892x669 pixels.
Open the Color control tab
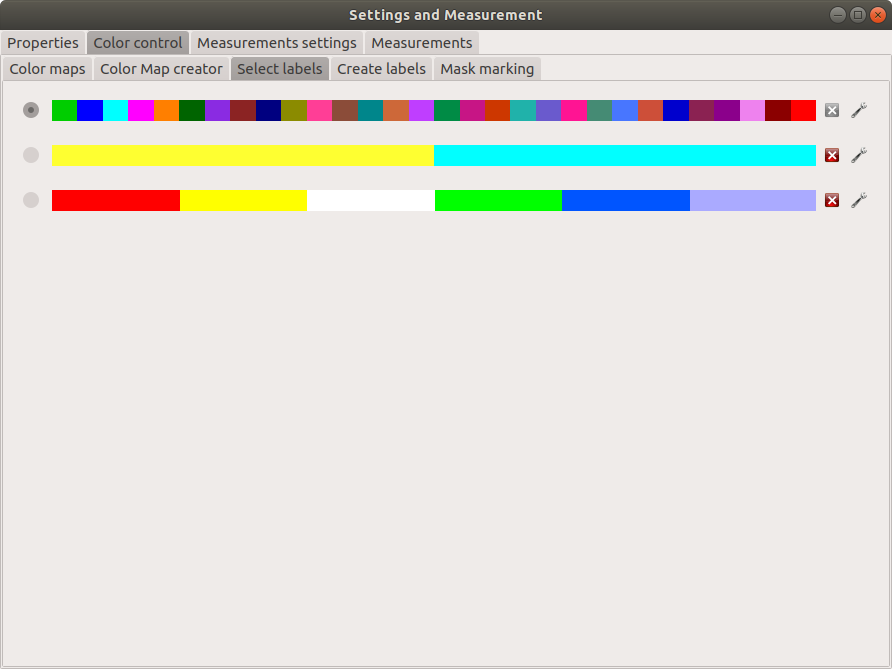(138, 43)
